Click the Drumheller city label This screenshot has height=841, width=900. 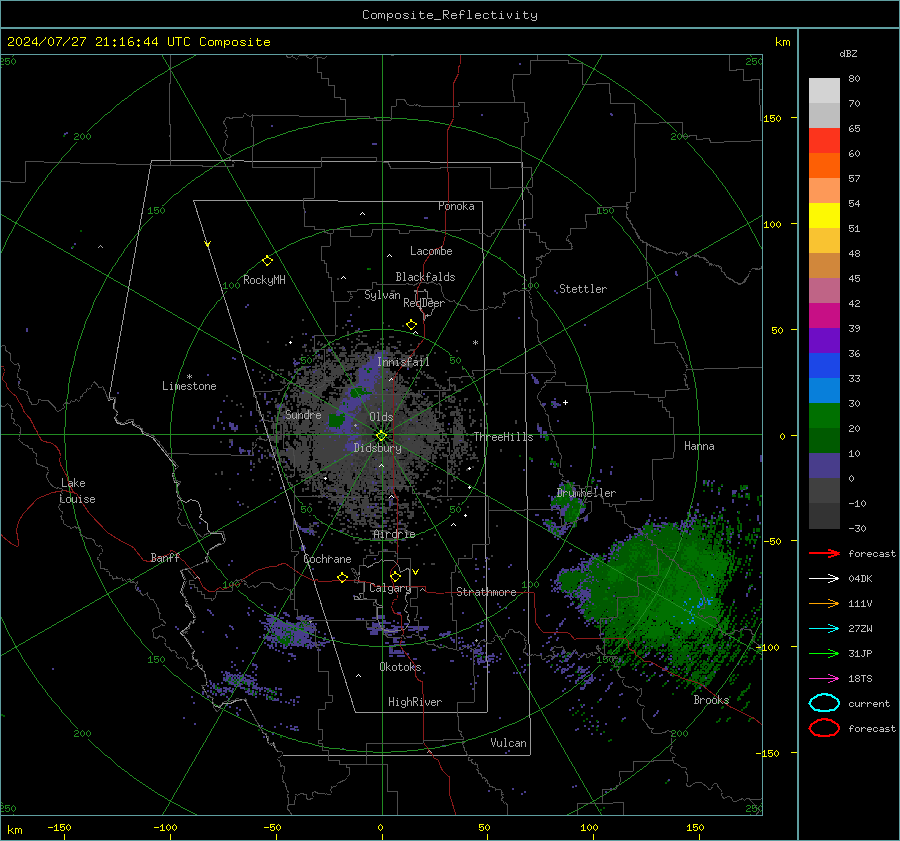(x=586, y=493)
